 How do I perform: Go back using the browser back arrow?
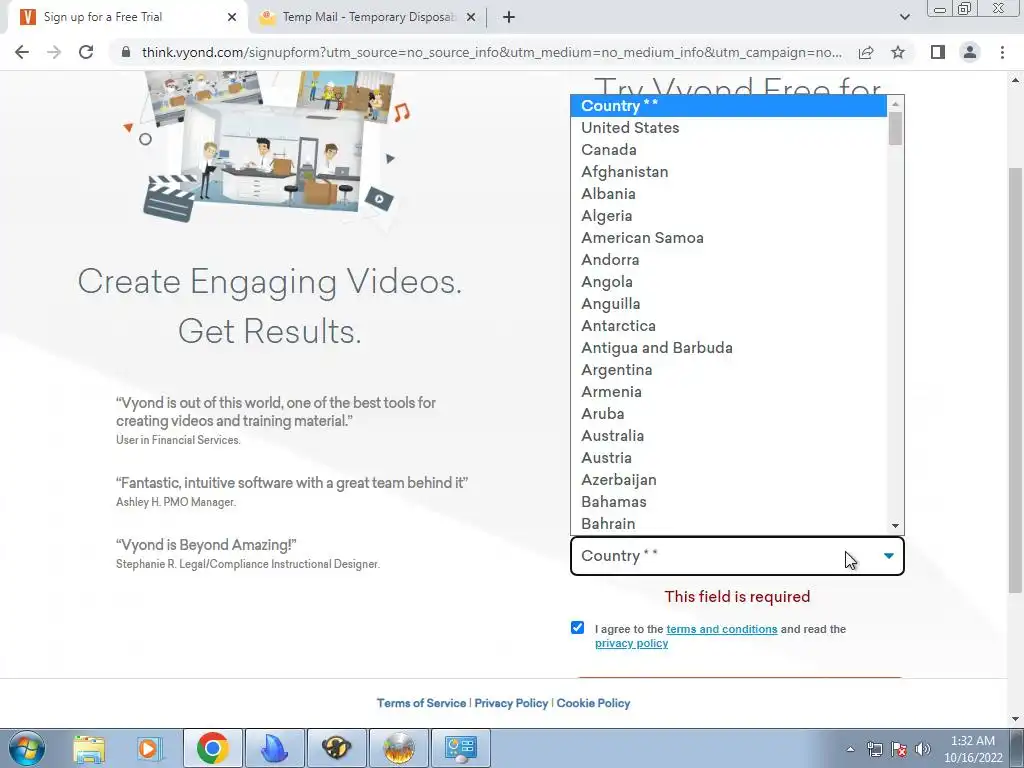[22, 52]
